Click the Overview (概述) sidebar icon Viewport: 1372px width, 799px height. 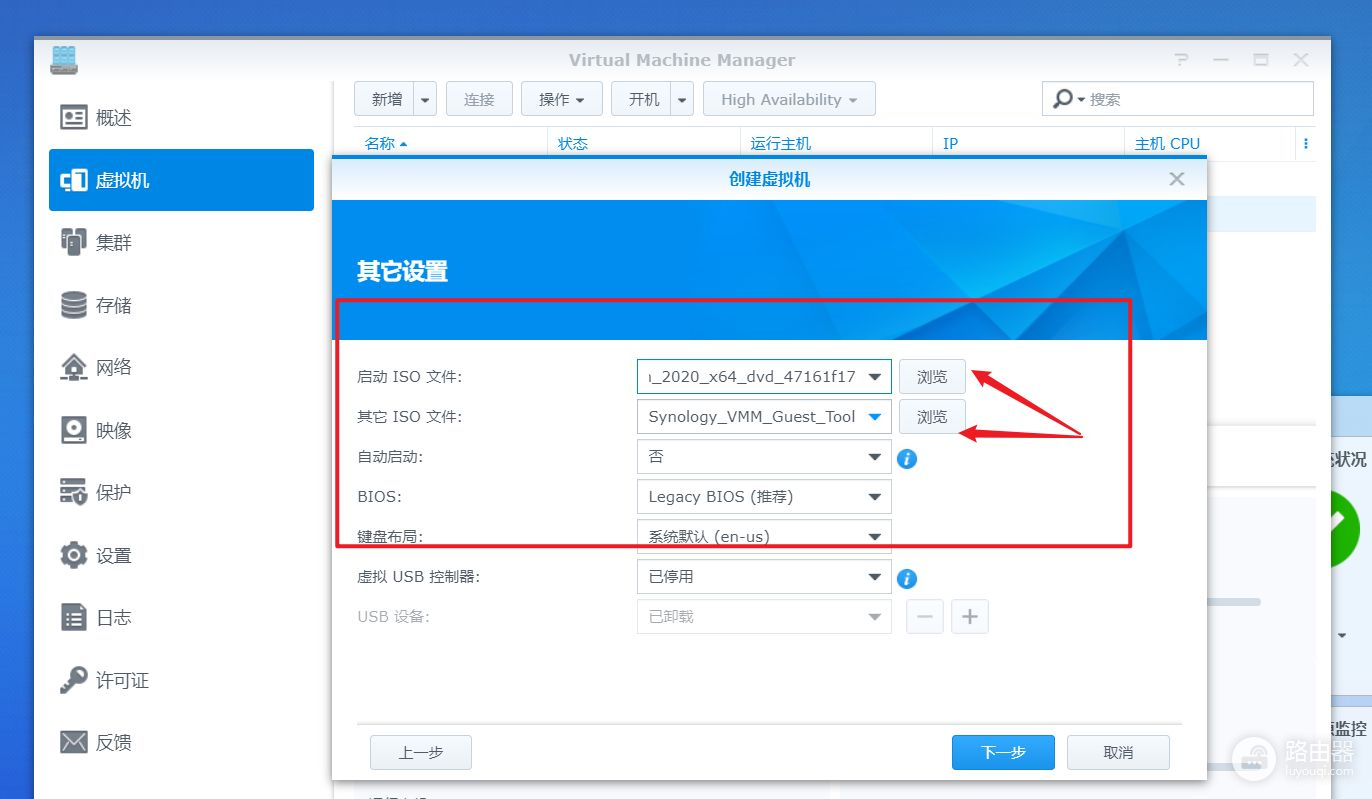pyautogui.click(x=74, y=118)
